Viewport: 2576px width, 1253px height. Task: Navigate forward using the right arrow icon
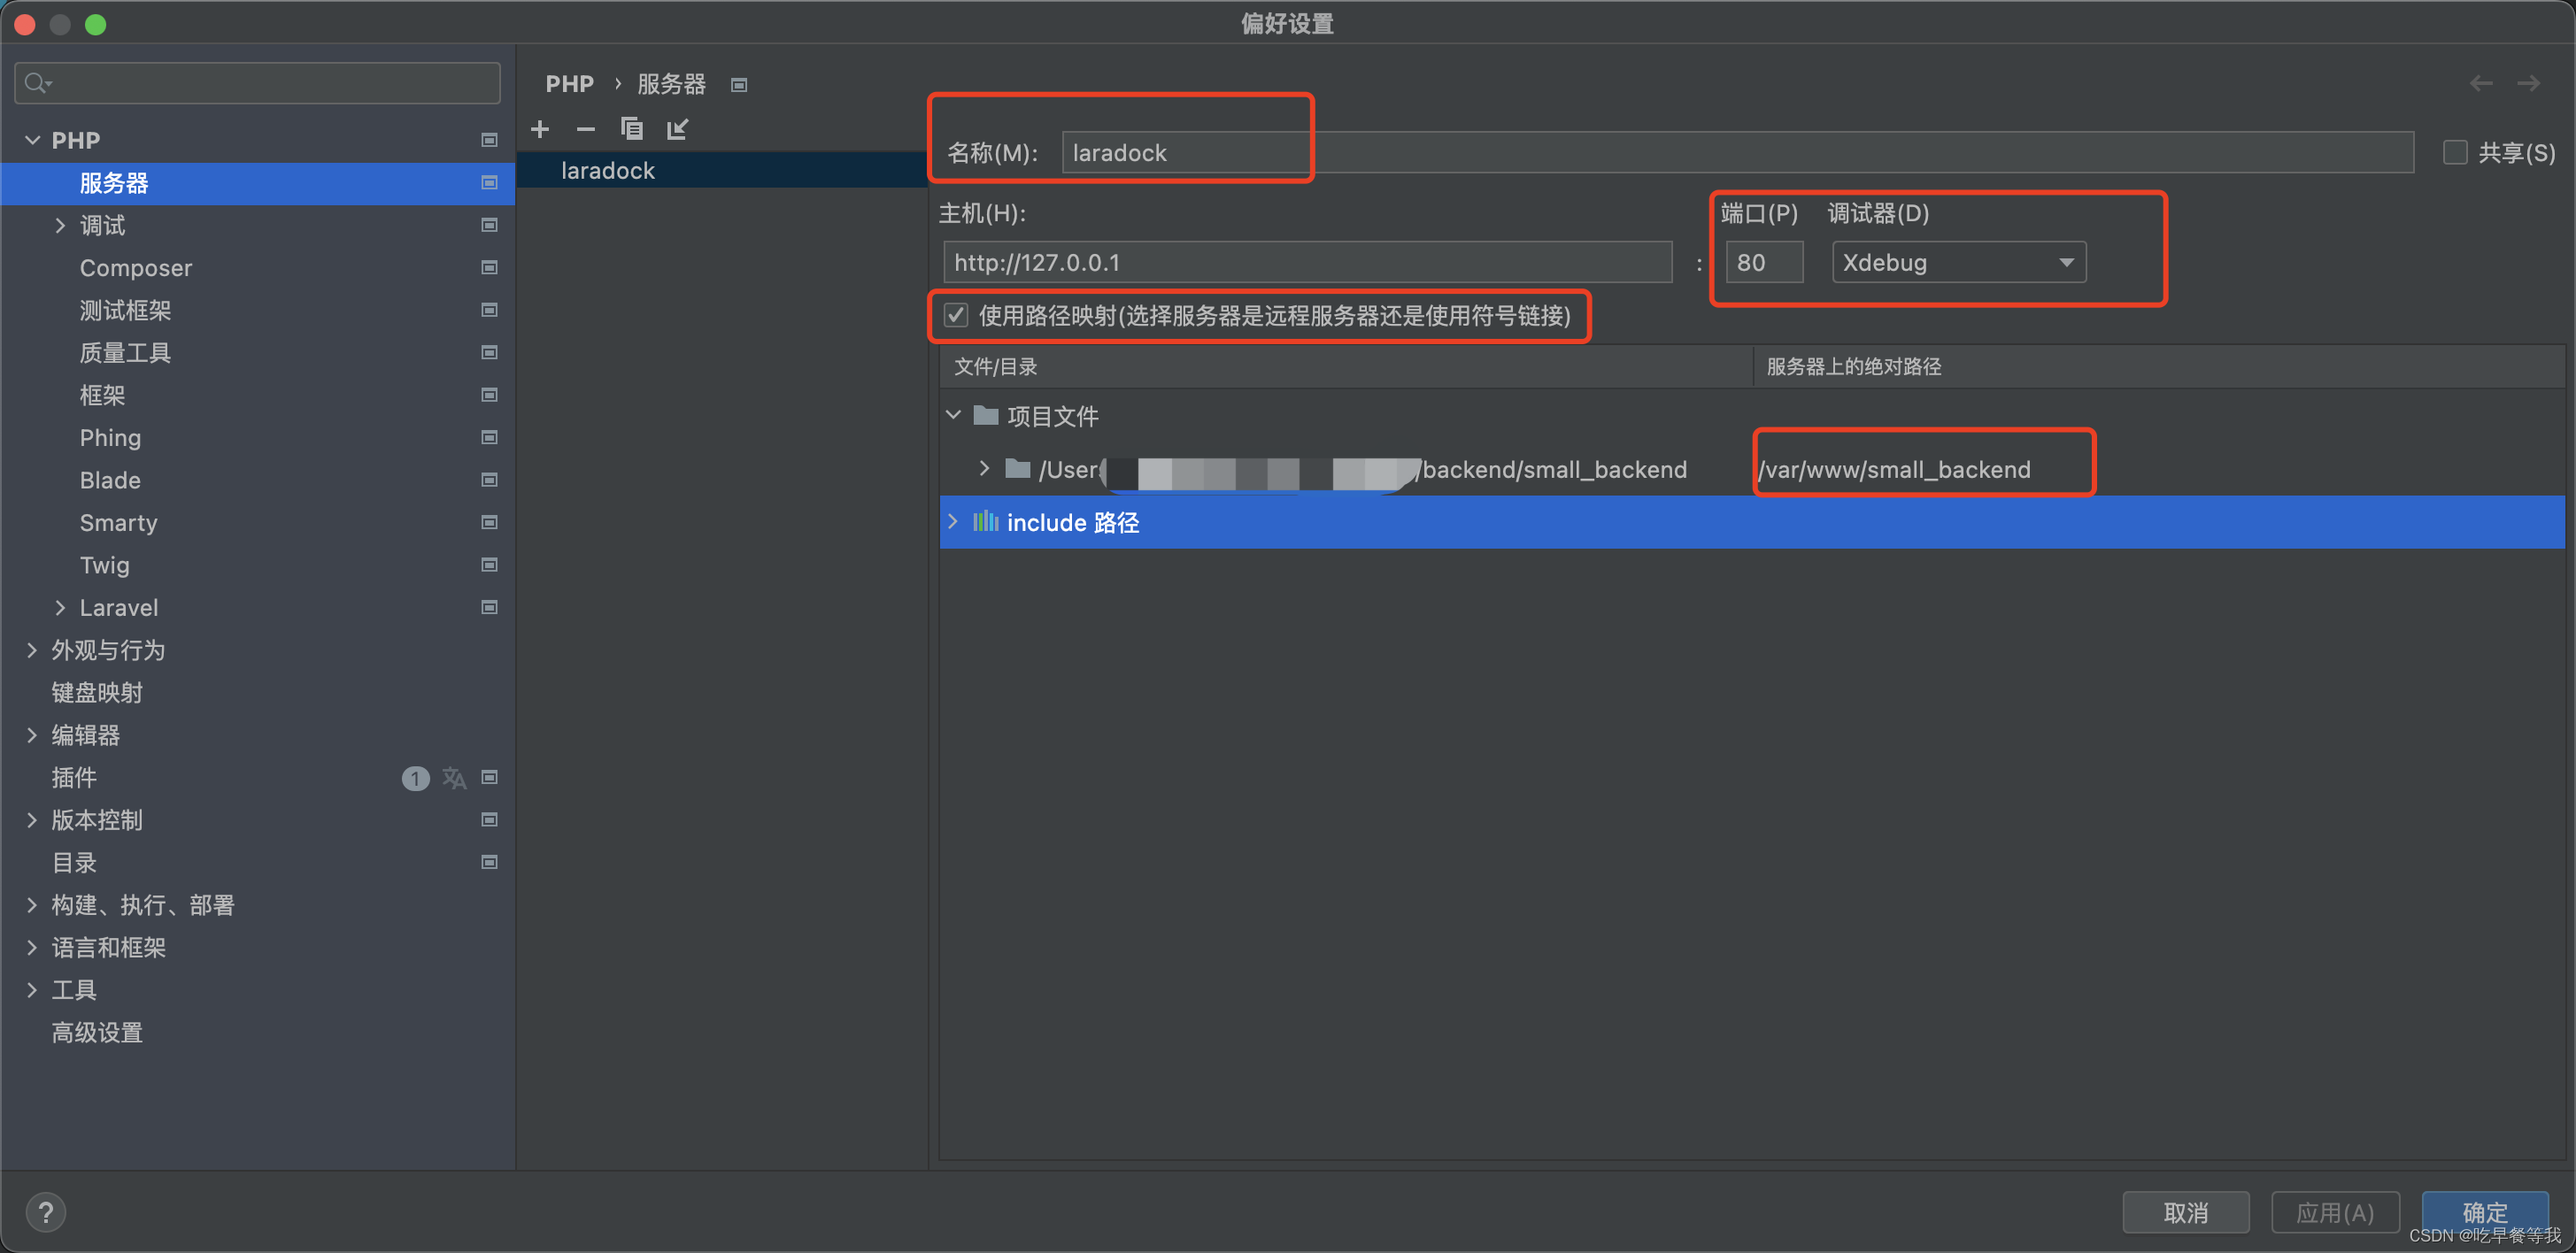coord(2530,83)
